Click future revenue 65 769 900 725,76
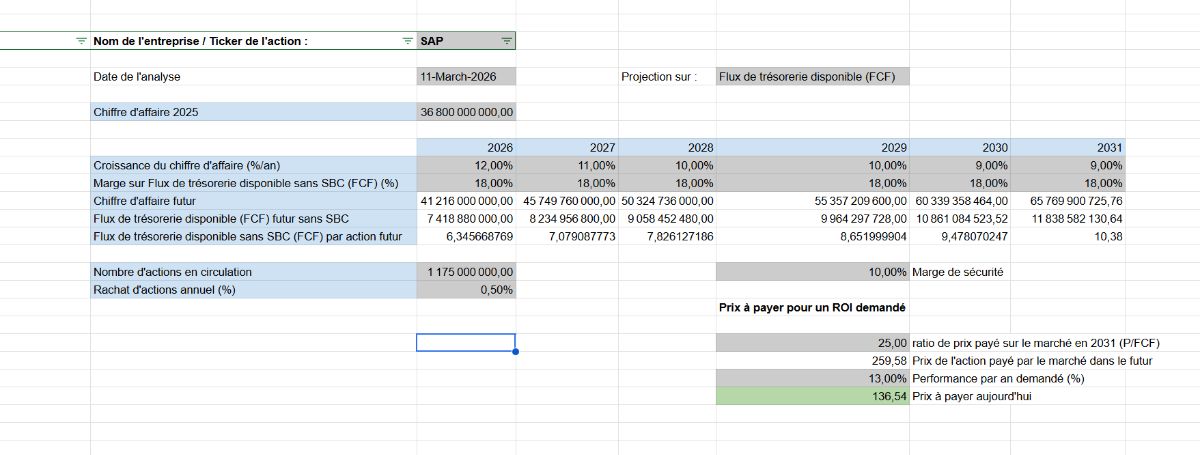This screenshot has width=1200, height=455. [x=1068, y=201]
